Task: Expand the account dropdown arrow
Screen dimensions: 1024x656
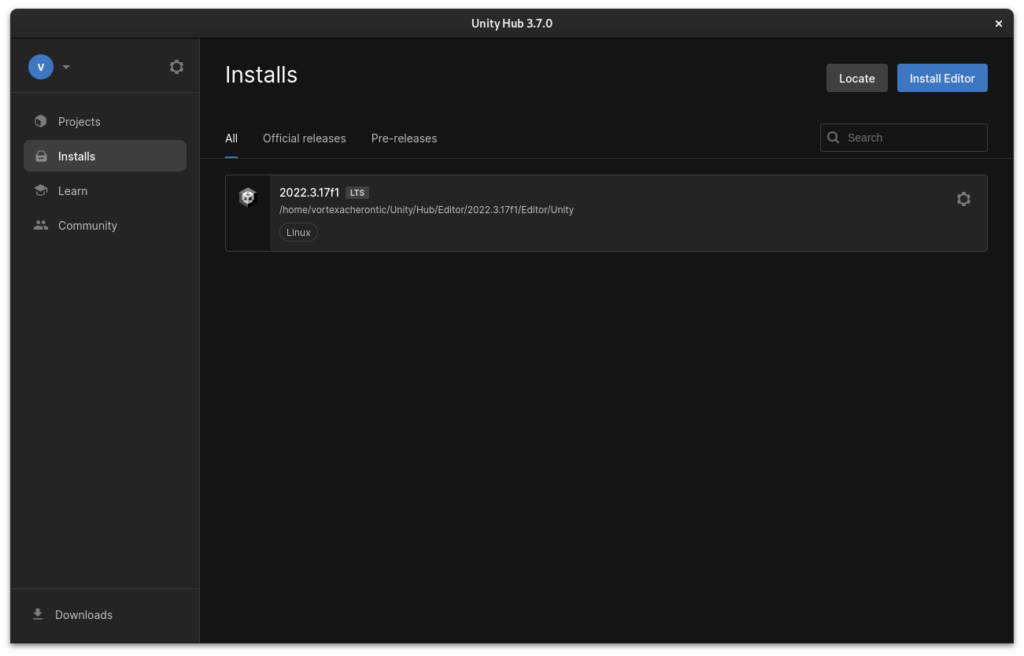Action: (x=66, y=67)
